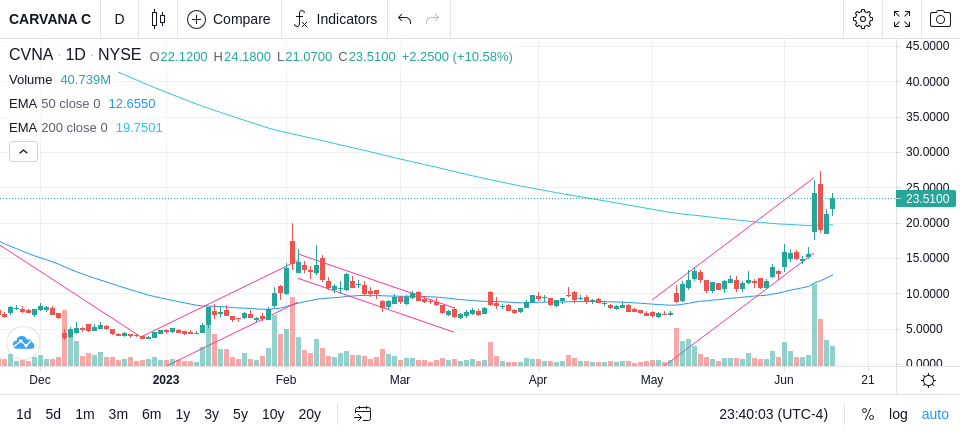Image resolution: width=960 pixels, height=433 pixels.
Task: Open axis settings gear at bottom right
Action: coord(928,380)
